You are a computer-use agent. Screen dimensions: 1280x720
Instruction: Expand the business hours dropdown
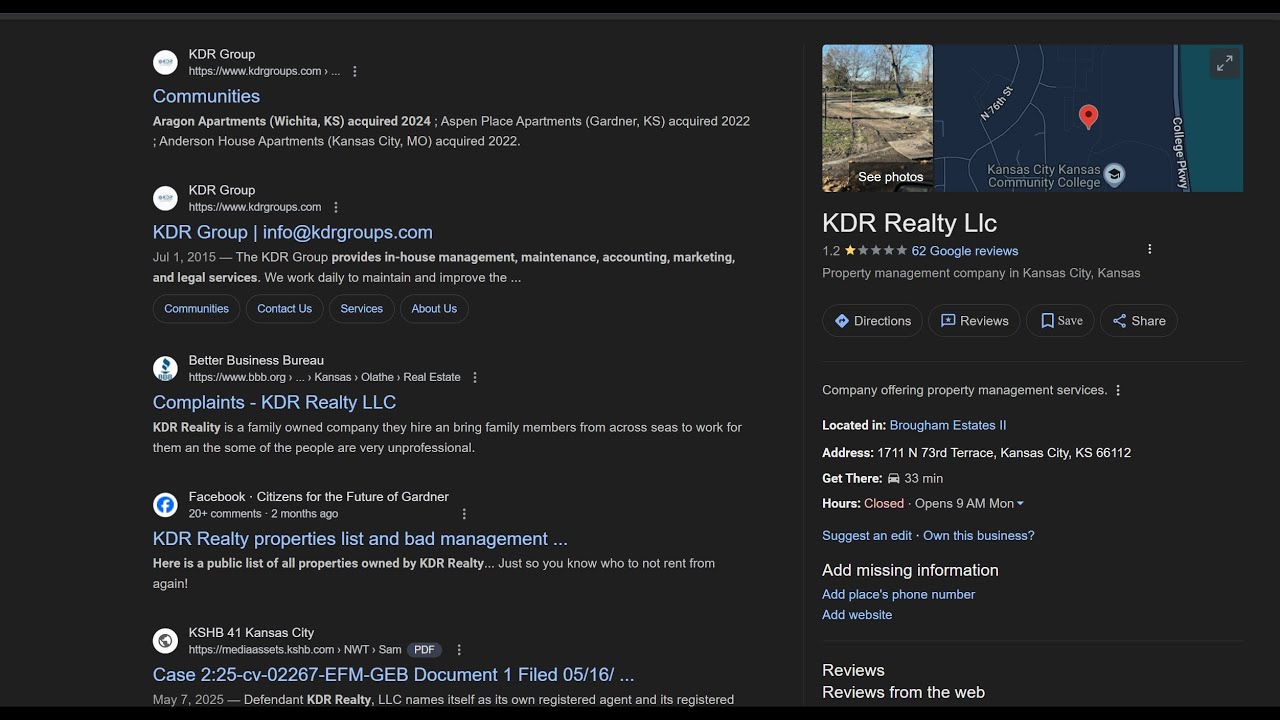1020,504
